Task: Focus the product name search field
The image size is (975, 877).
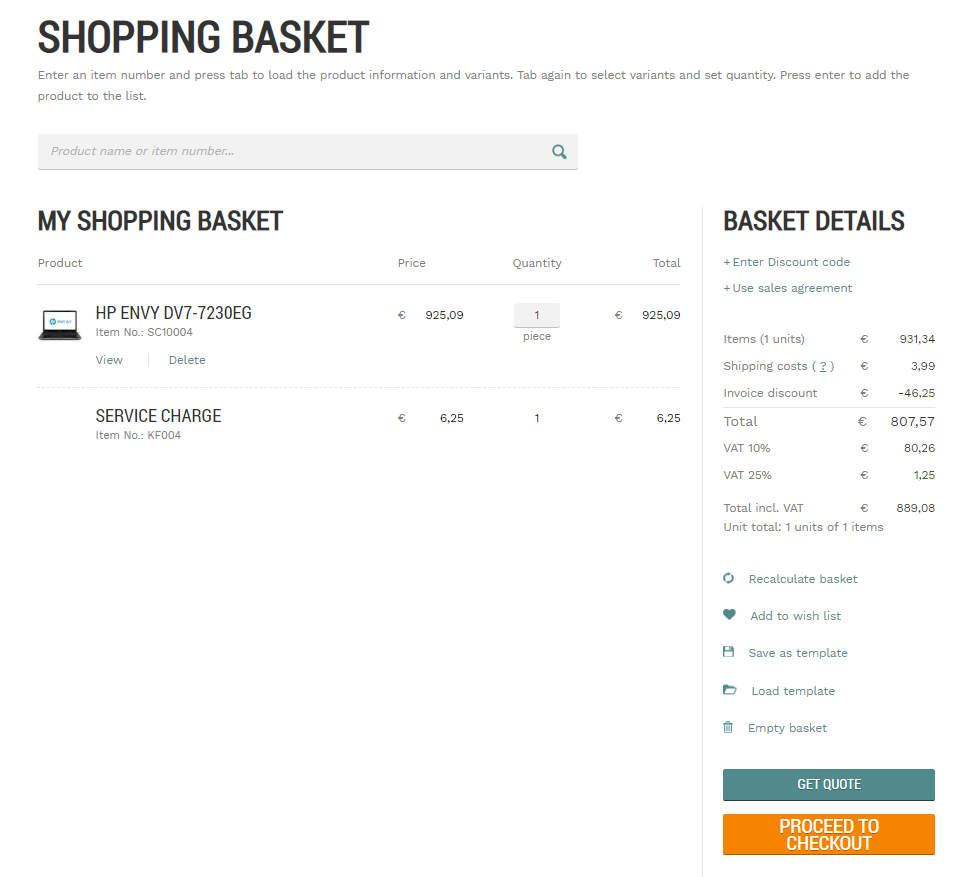Action: pyautogui.click(x=308, y=152)
